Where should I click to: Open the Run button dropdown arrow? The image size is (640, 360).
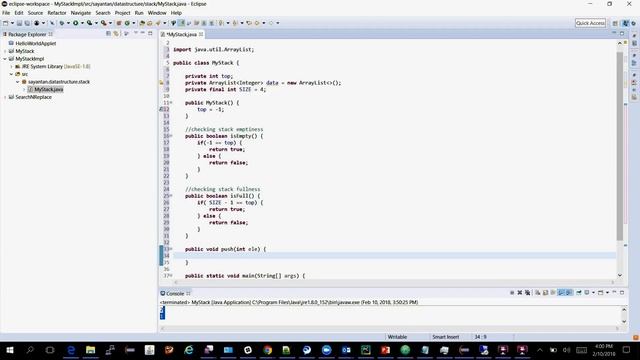pos(82,23)
